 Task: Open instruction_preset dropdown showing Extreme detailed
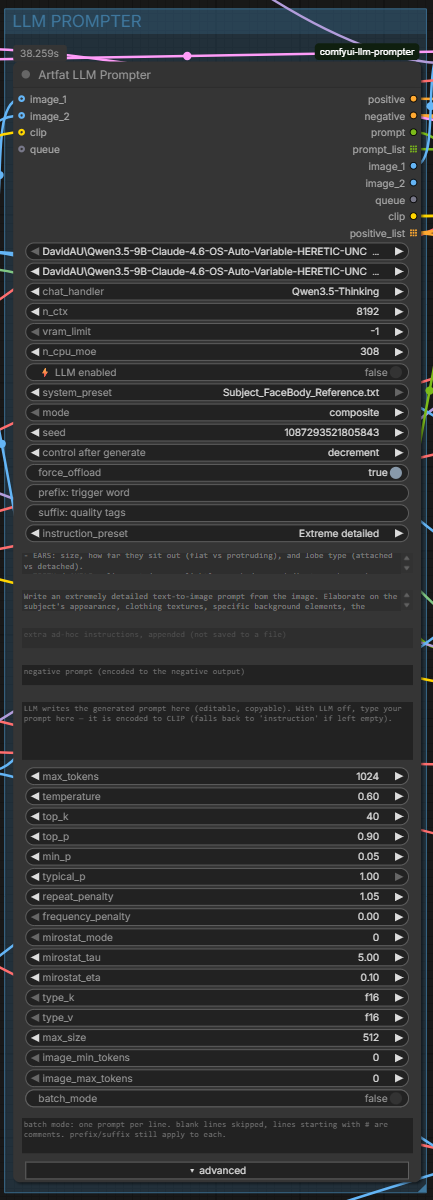(x=217, y=534)
